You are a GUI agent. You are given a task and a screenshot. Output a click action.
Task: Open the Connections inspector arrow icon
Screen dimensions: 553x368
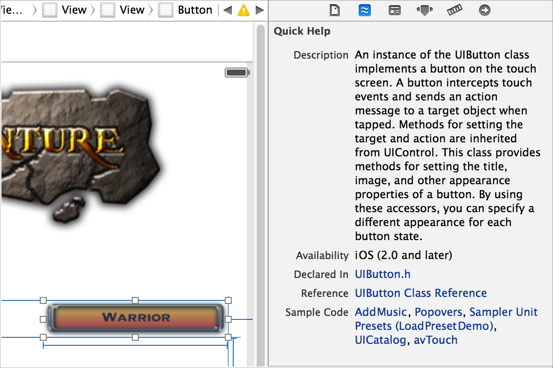[x=485, y=10]
